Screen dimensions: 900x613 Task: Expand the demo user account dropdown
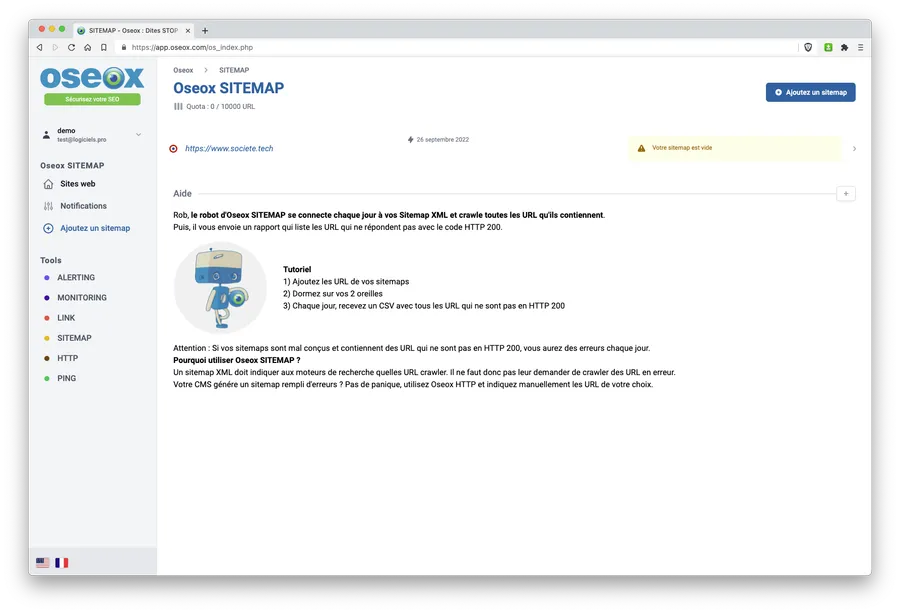(x=138, y=135)
